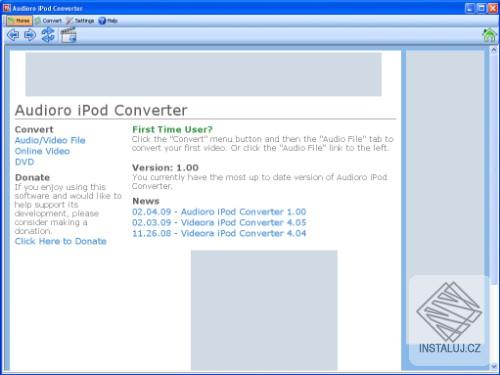Select the DVD convert link
500x375 pixels.
tap(24, 162)
